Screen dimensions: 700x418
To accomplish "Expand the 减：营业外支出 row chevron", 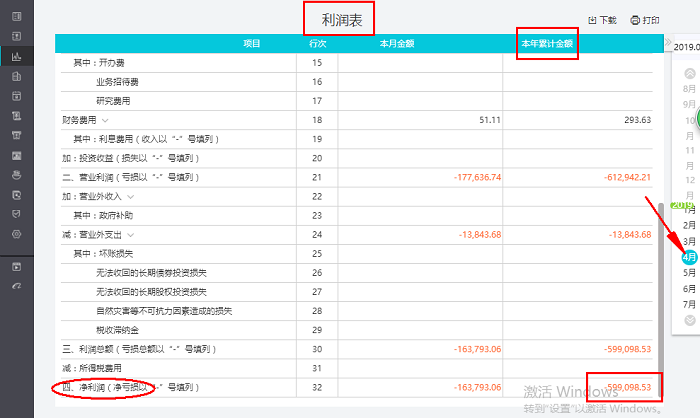I will click(x=130, y=234).
